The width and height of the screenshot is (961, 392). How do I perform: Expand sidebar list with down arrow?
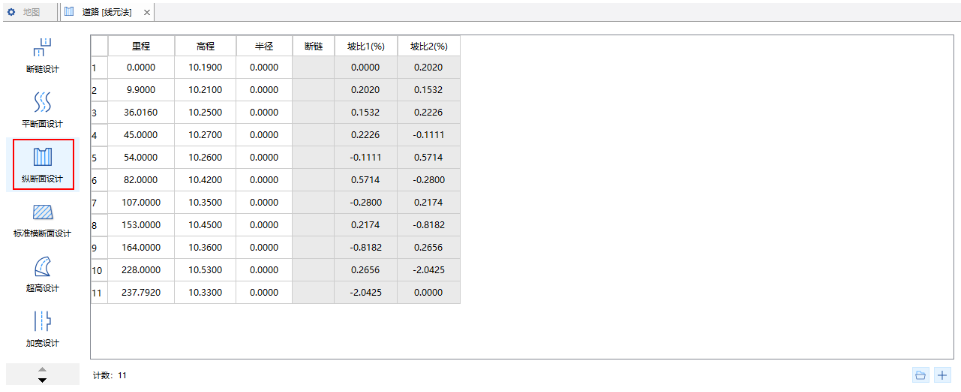coord(42,380)
